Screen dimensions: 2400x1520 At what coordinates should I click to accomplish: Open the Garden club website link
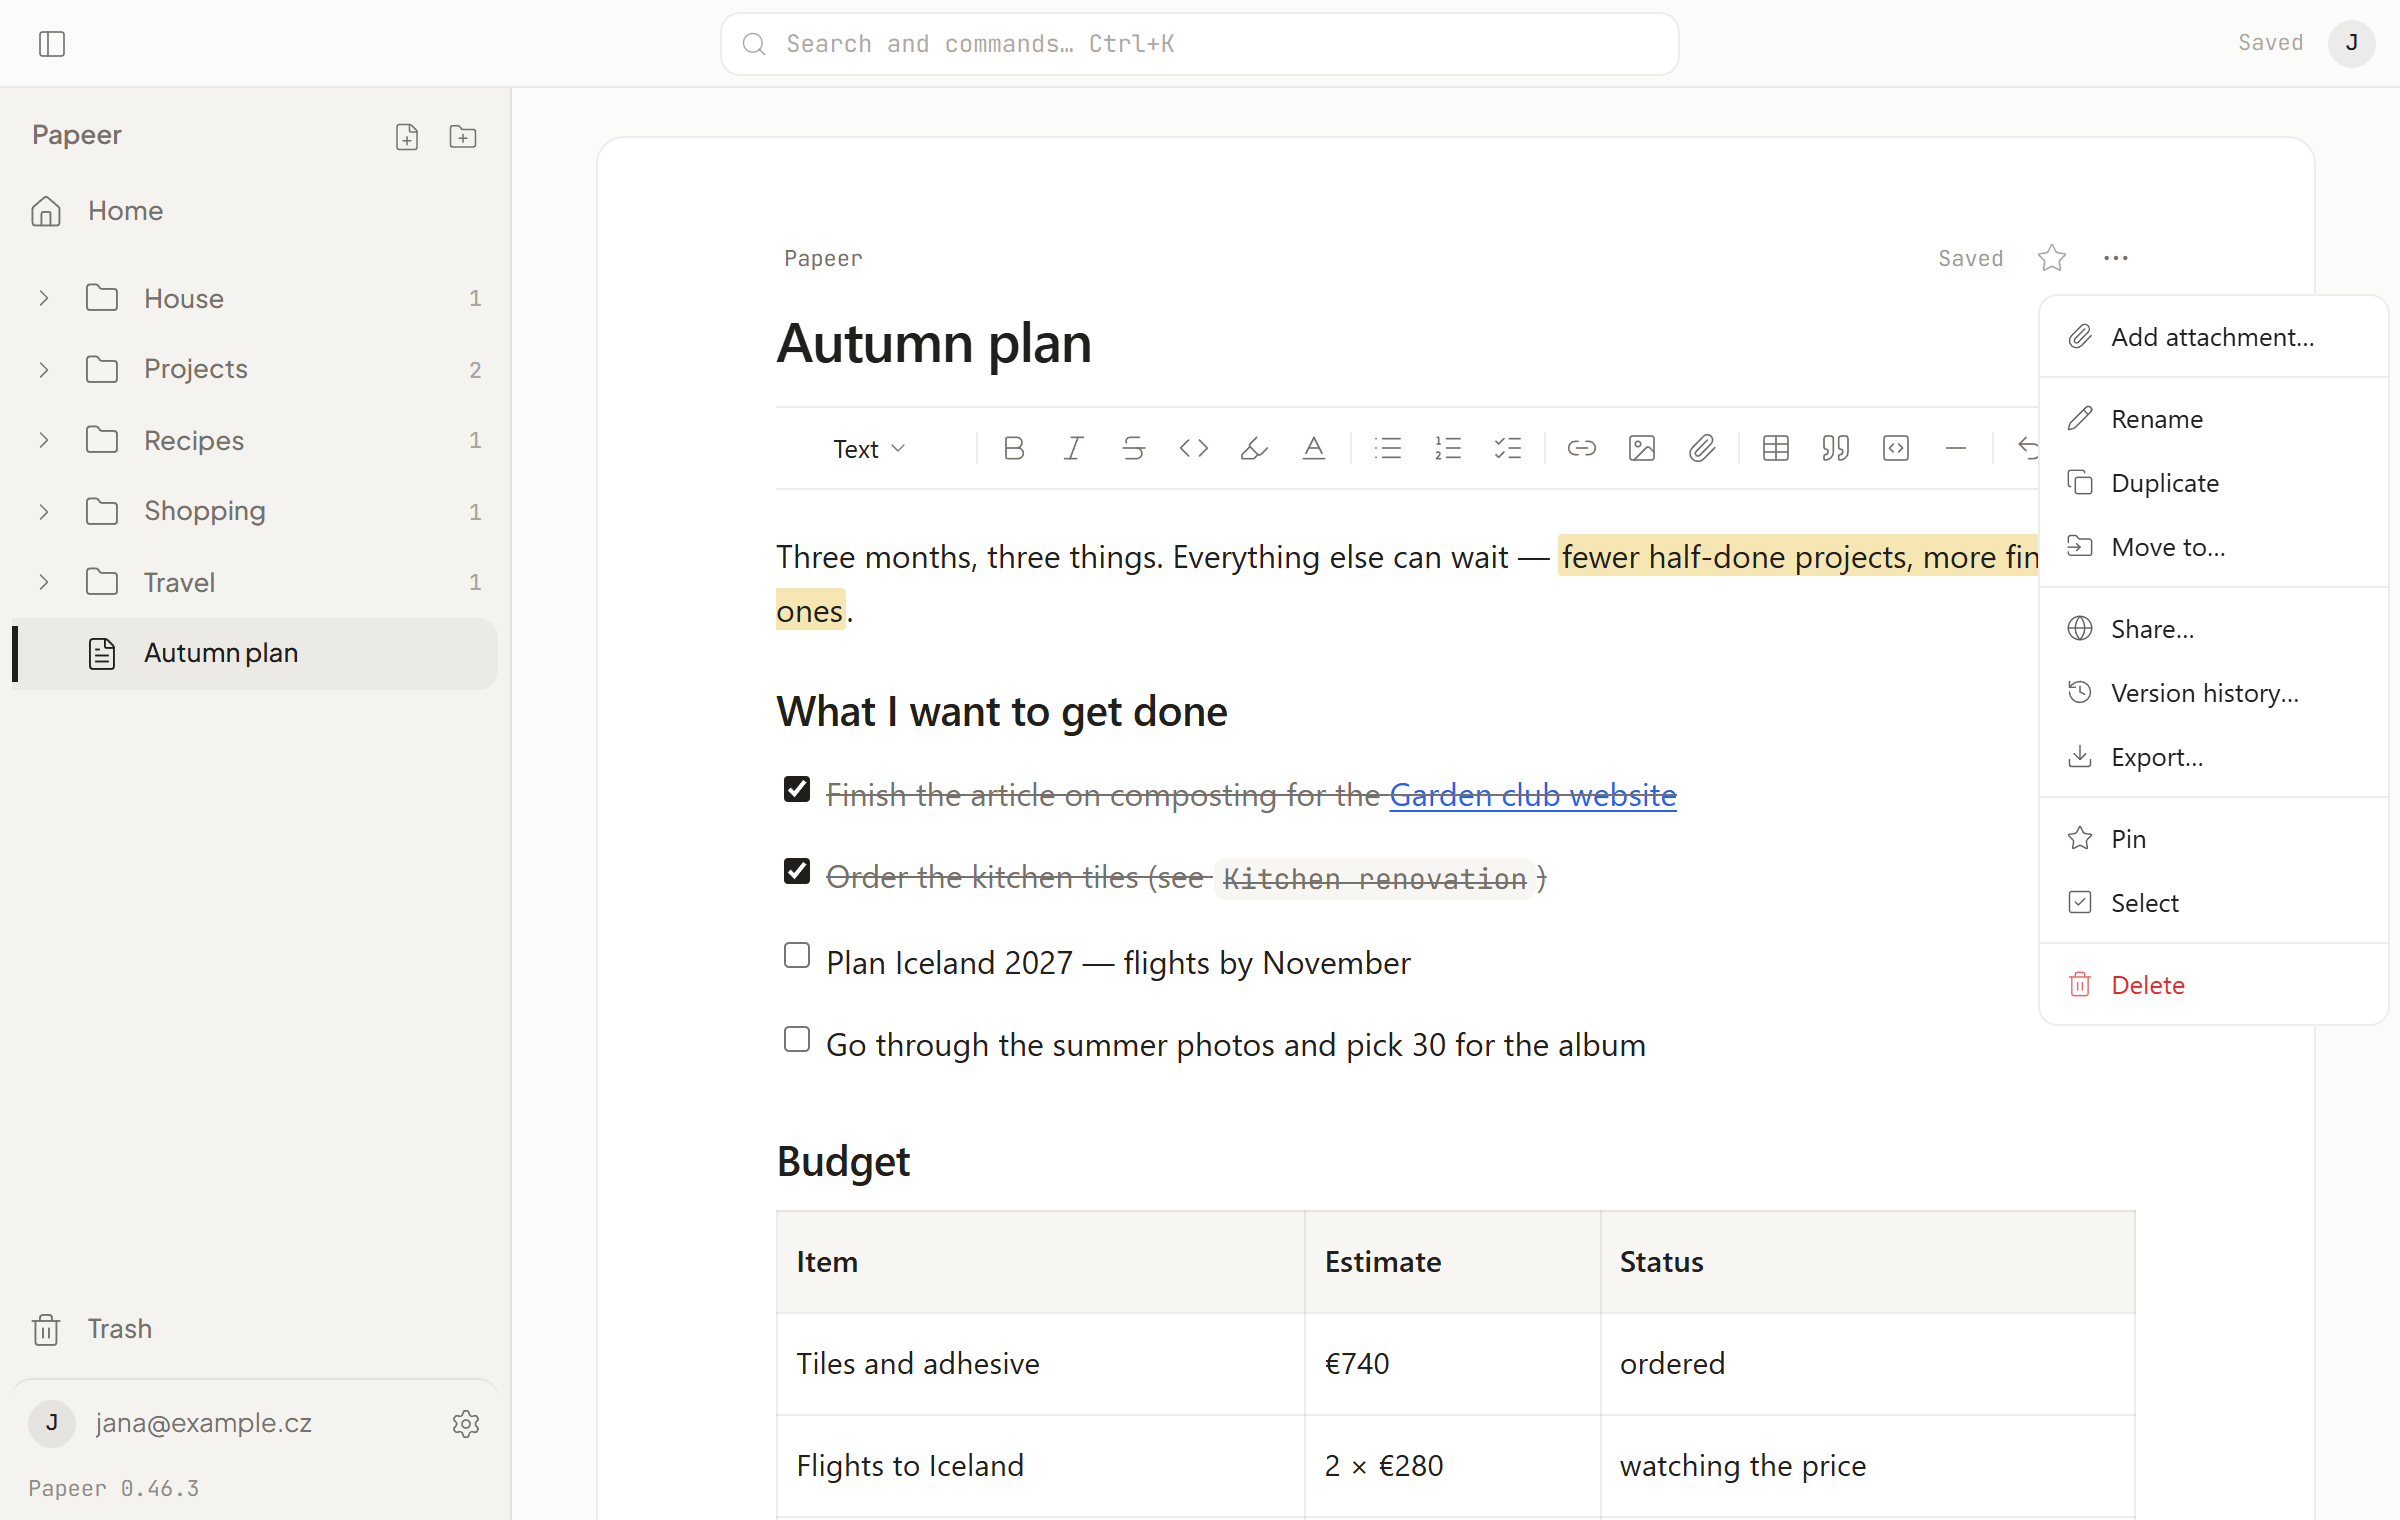pos(1533,795)
